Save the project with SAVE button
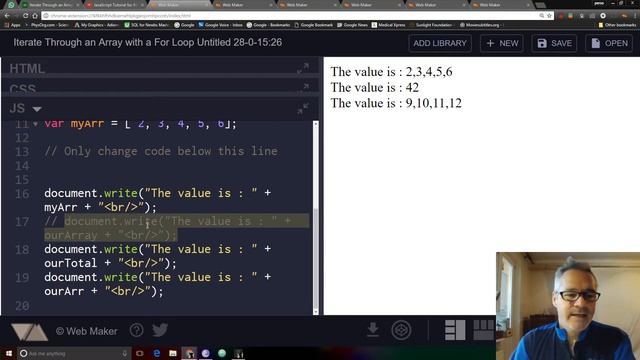The height and width of the screenshot is (360, 640). (554, 43)
